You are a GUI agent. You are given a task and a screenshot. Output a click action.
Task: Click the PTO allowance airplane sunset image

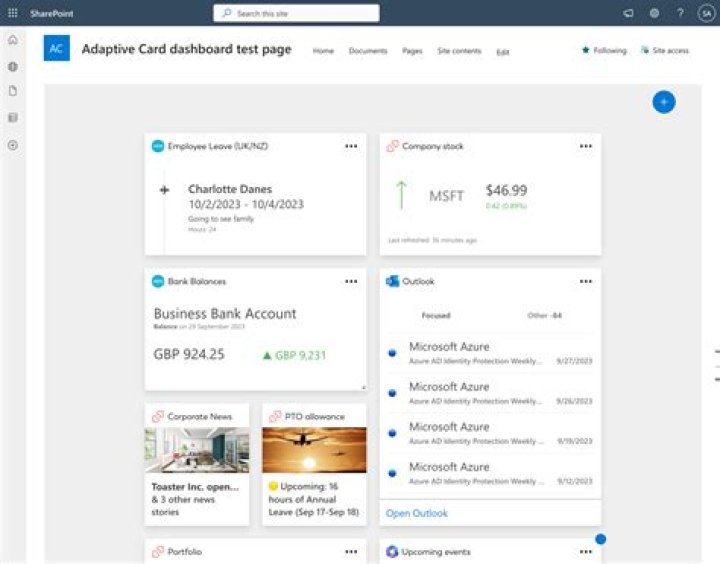[x=315, y=450]
